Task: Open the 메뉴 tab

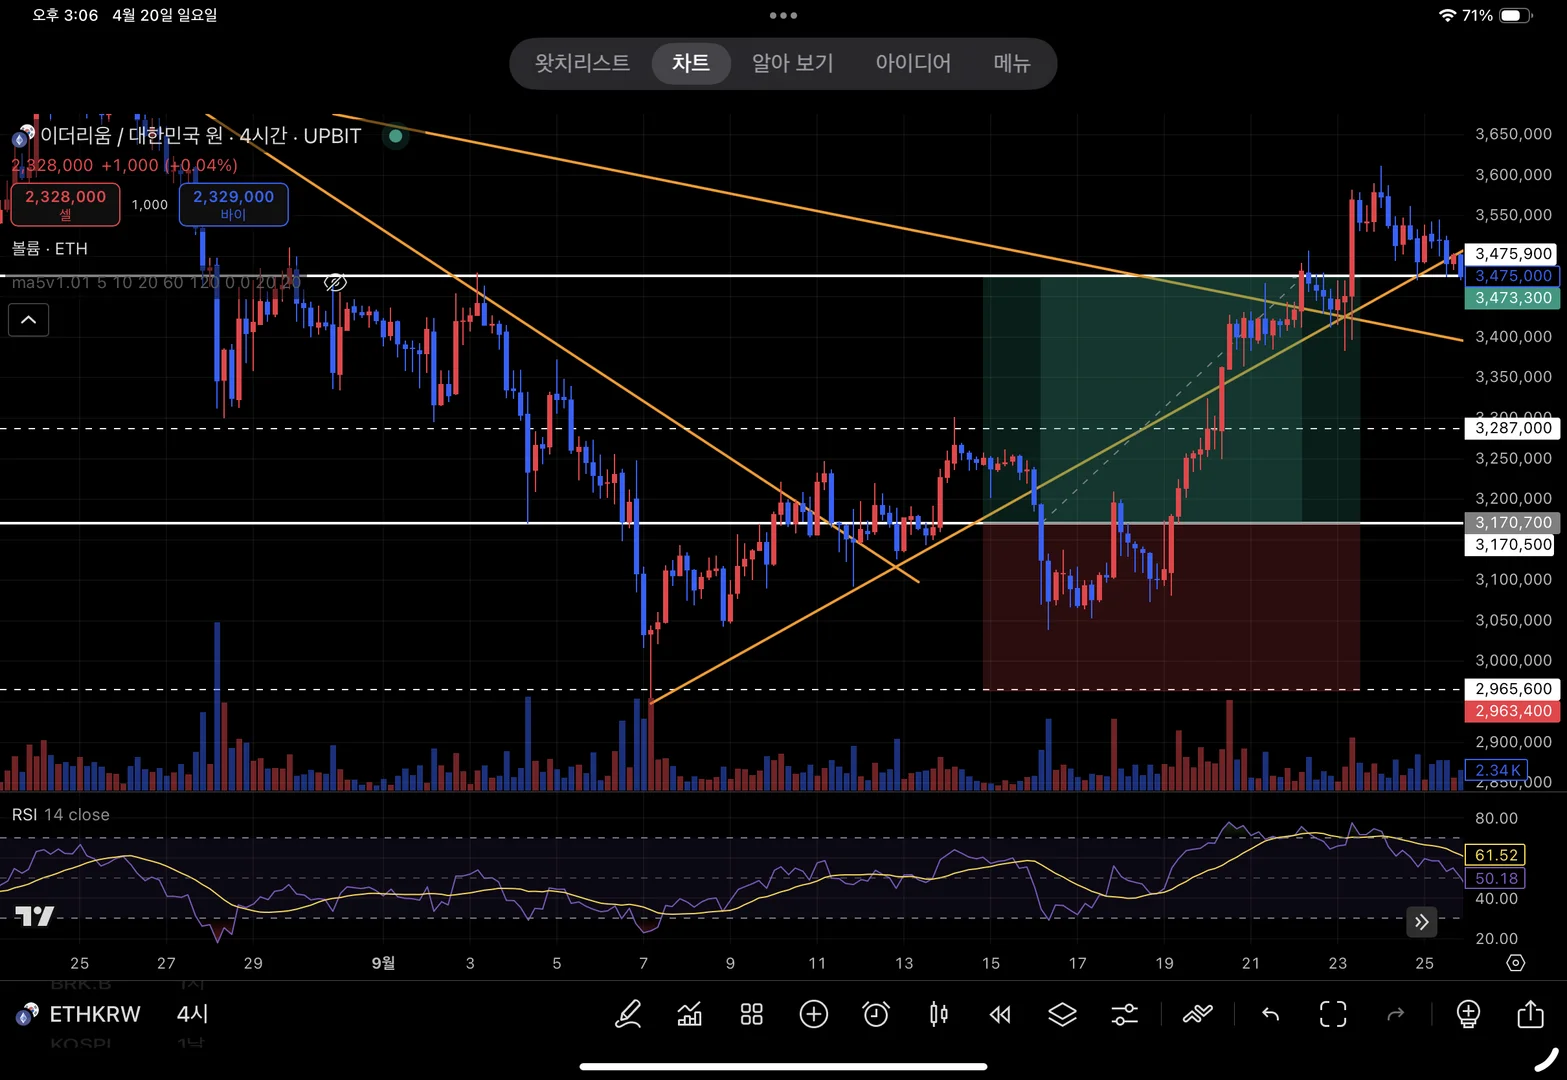Action: tap(1012, 63)
